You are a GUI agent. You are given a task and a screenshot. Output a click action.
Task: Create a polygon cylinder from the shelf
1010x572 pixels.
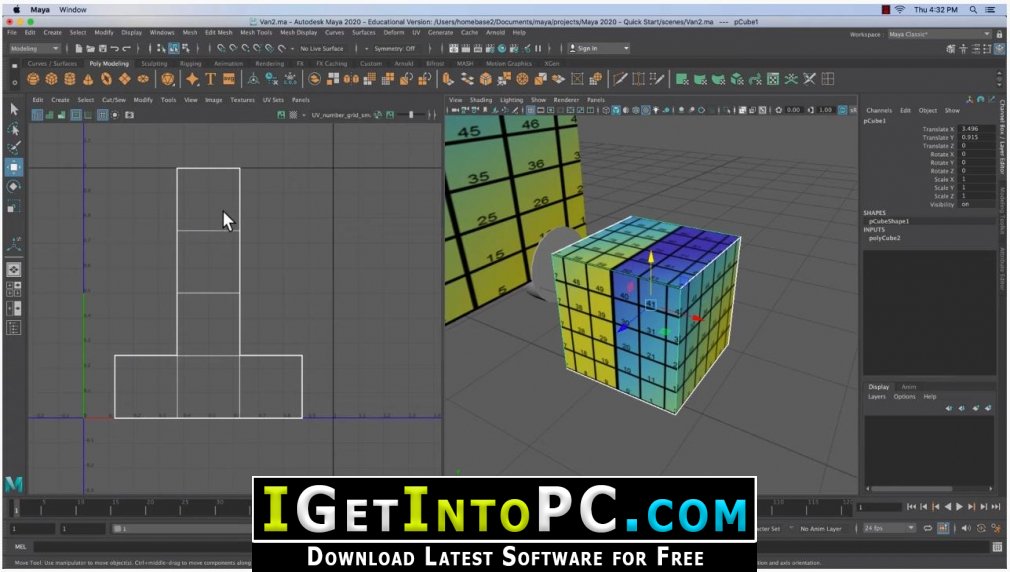pos(70,79)
